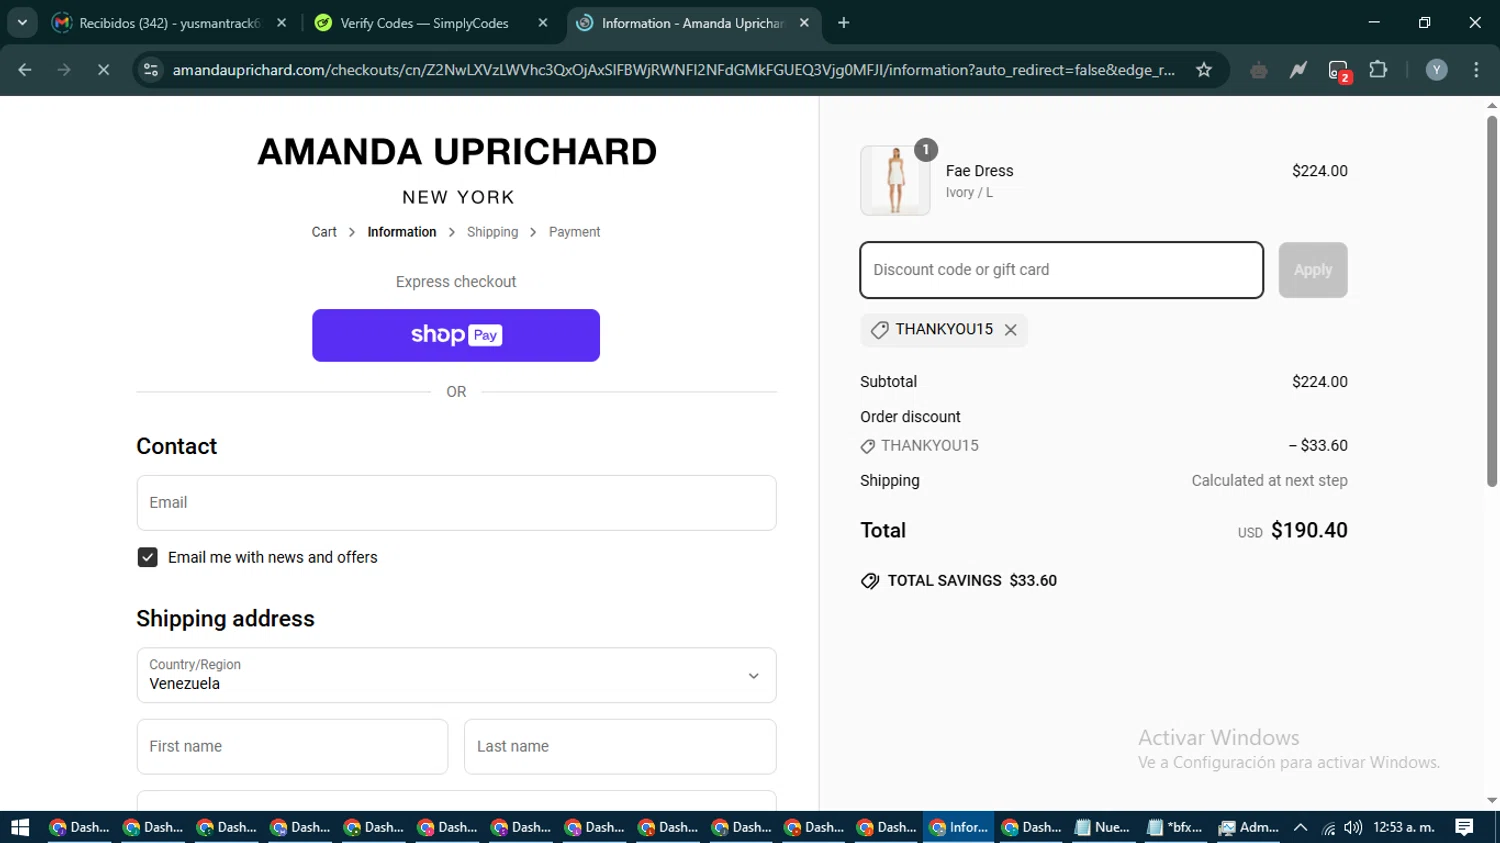Open the tab search dropdown arrow
Image resolution: width=1500 pixels, height=843 pixels.
coord(22,23)
